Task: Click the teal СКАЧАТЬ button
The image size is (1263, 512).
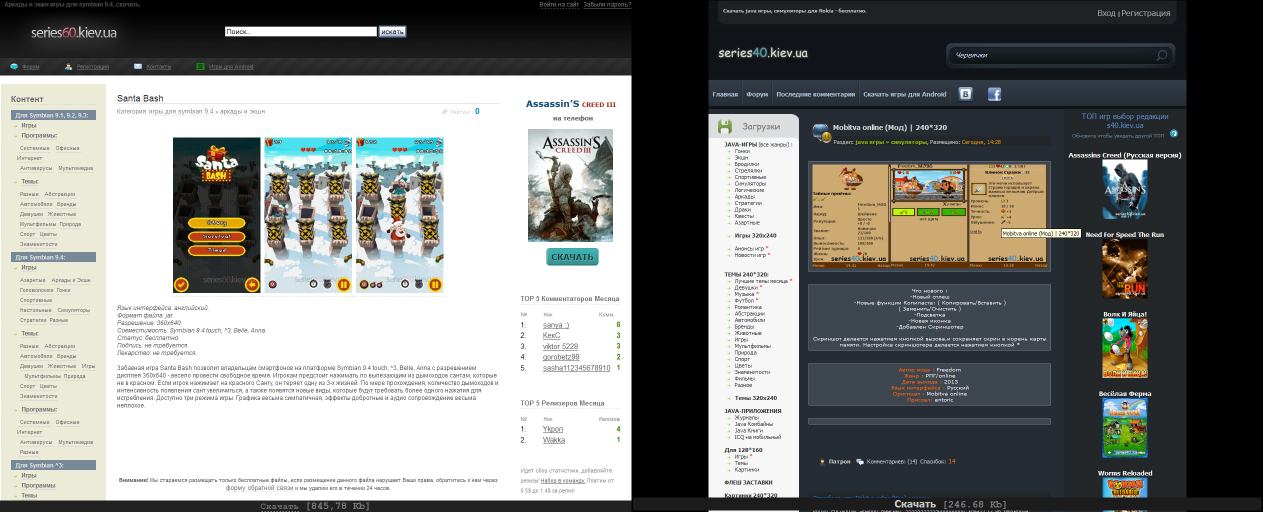Action: 572,257
